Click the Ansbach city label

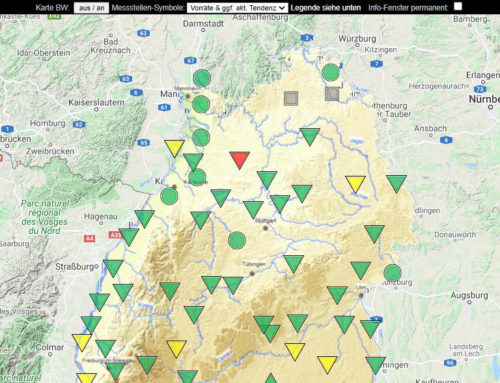point(430,128)
